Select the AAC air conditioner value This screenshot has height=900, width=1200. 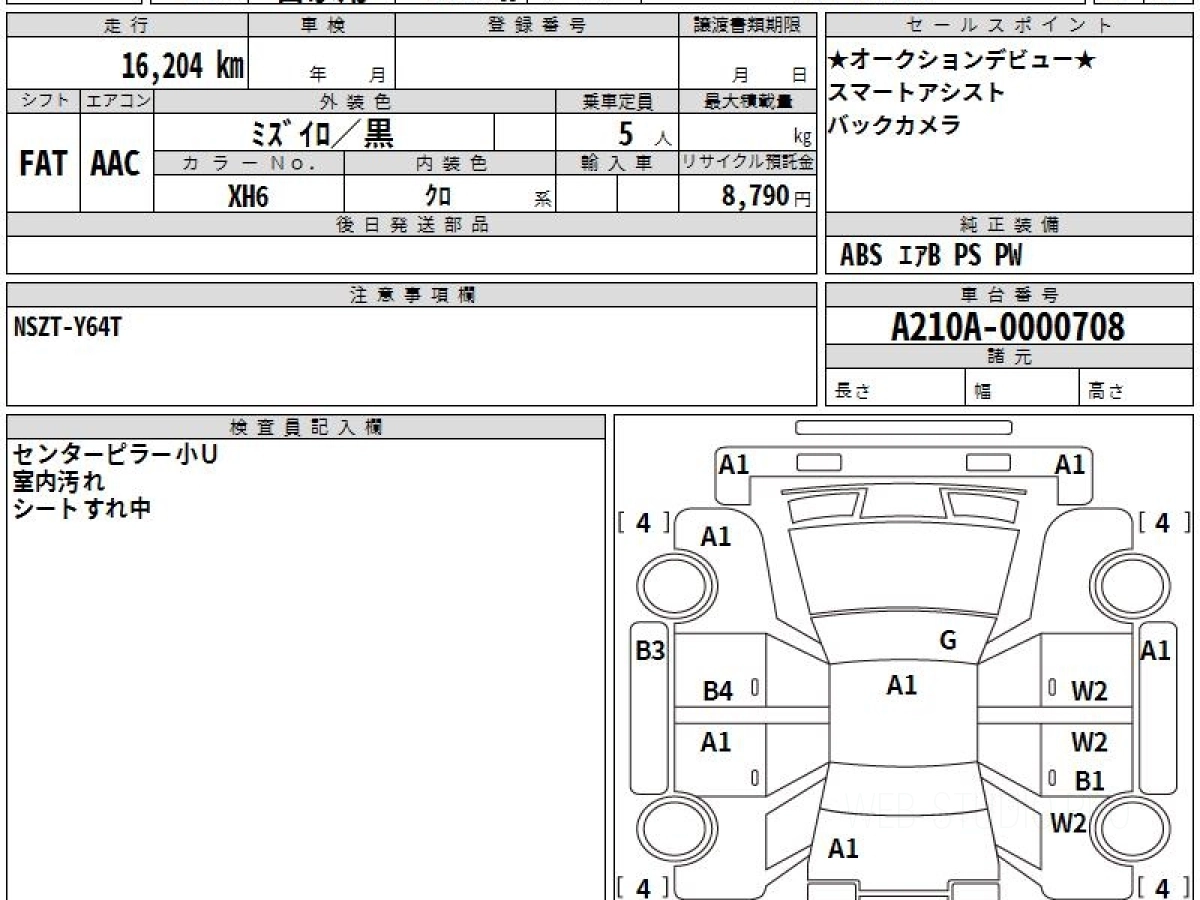(116, 163)
